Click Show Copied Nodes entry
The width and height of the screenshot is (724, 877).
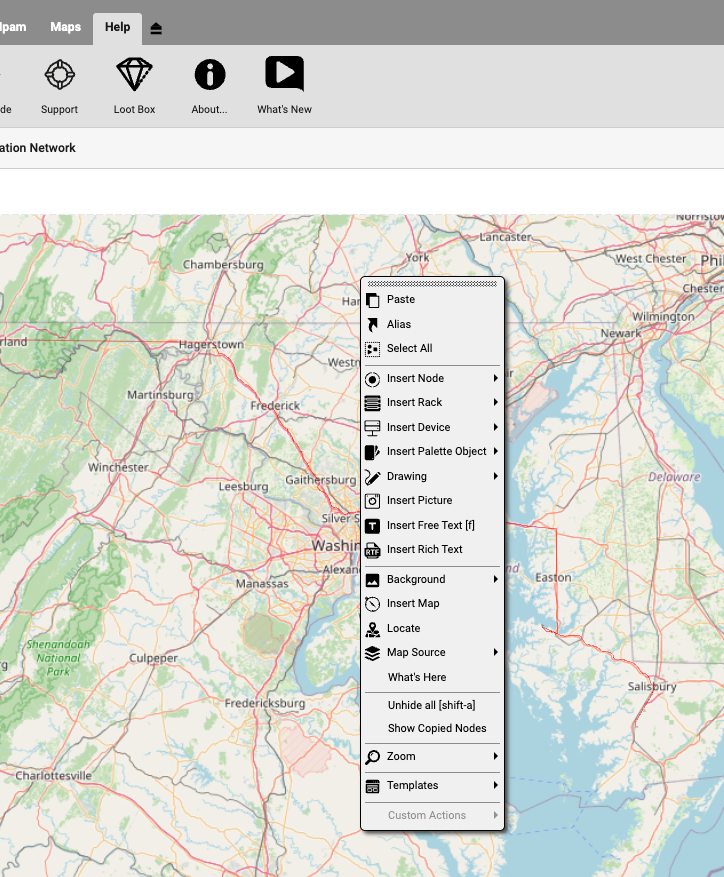[x=436, y=729]
